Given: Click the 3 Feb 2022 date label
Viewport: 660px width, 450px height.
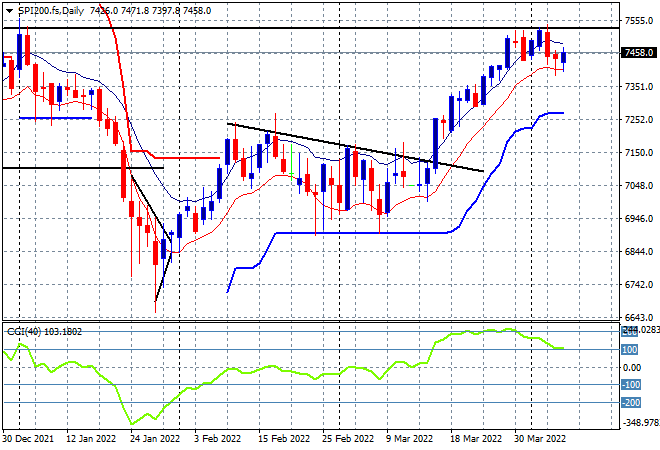Looking at the screenshot, I should pos(218,439).
